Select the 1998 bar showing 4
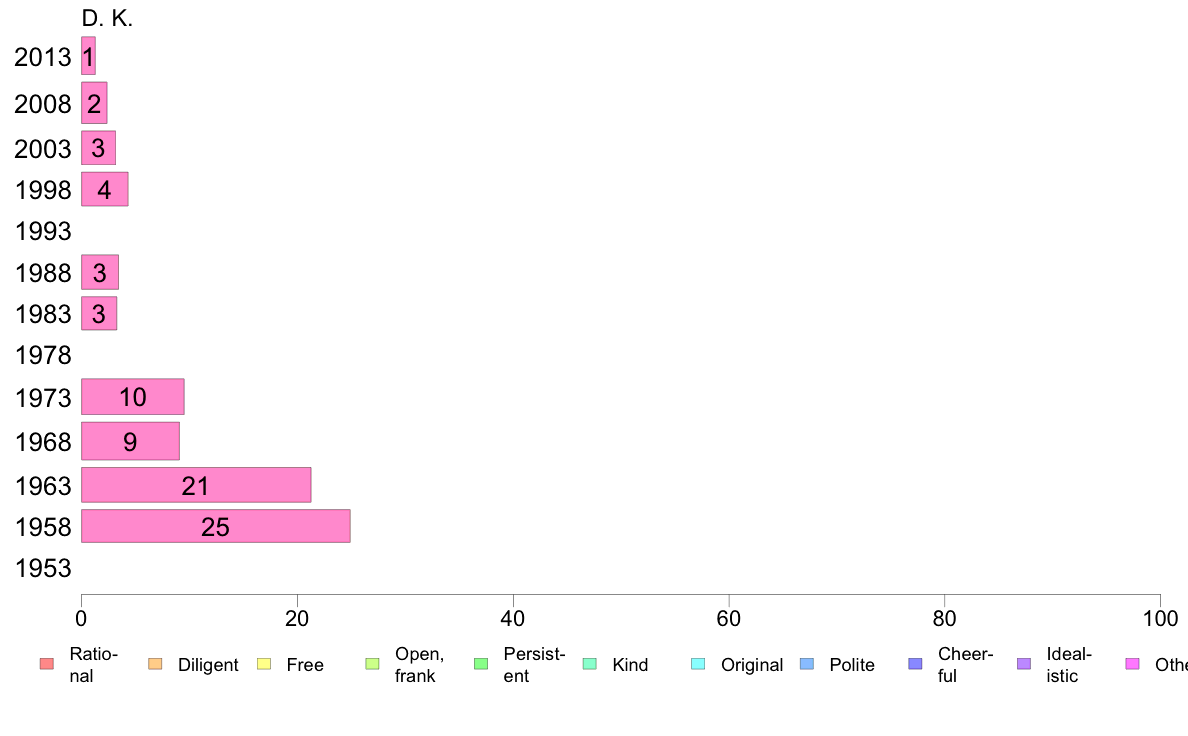The height and width of the screenshot is (736, 1188). pyautogui.click(x=105, y=189)
